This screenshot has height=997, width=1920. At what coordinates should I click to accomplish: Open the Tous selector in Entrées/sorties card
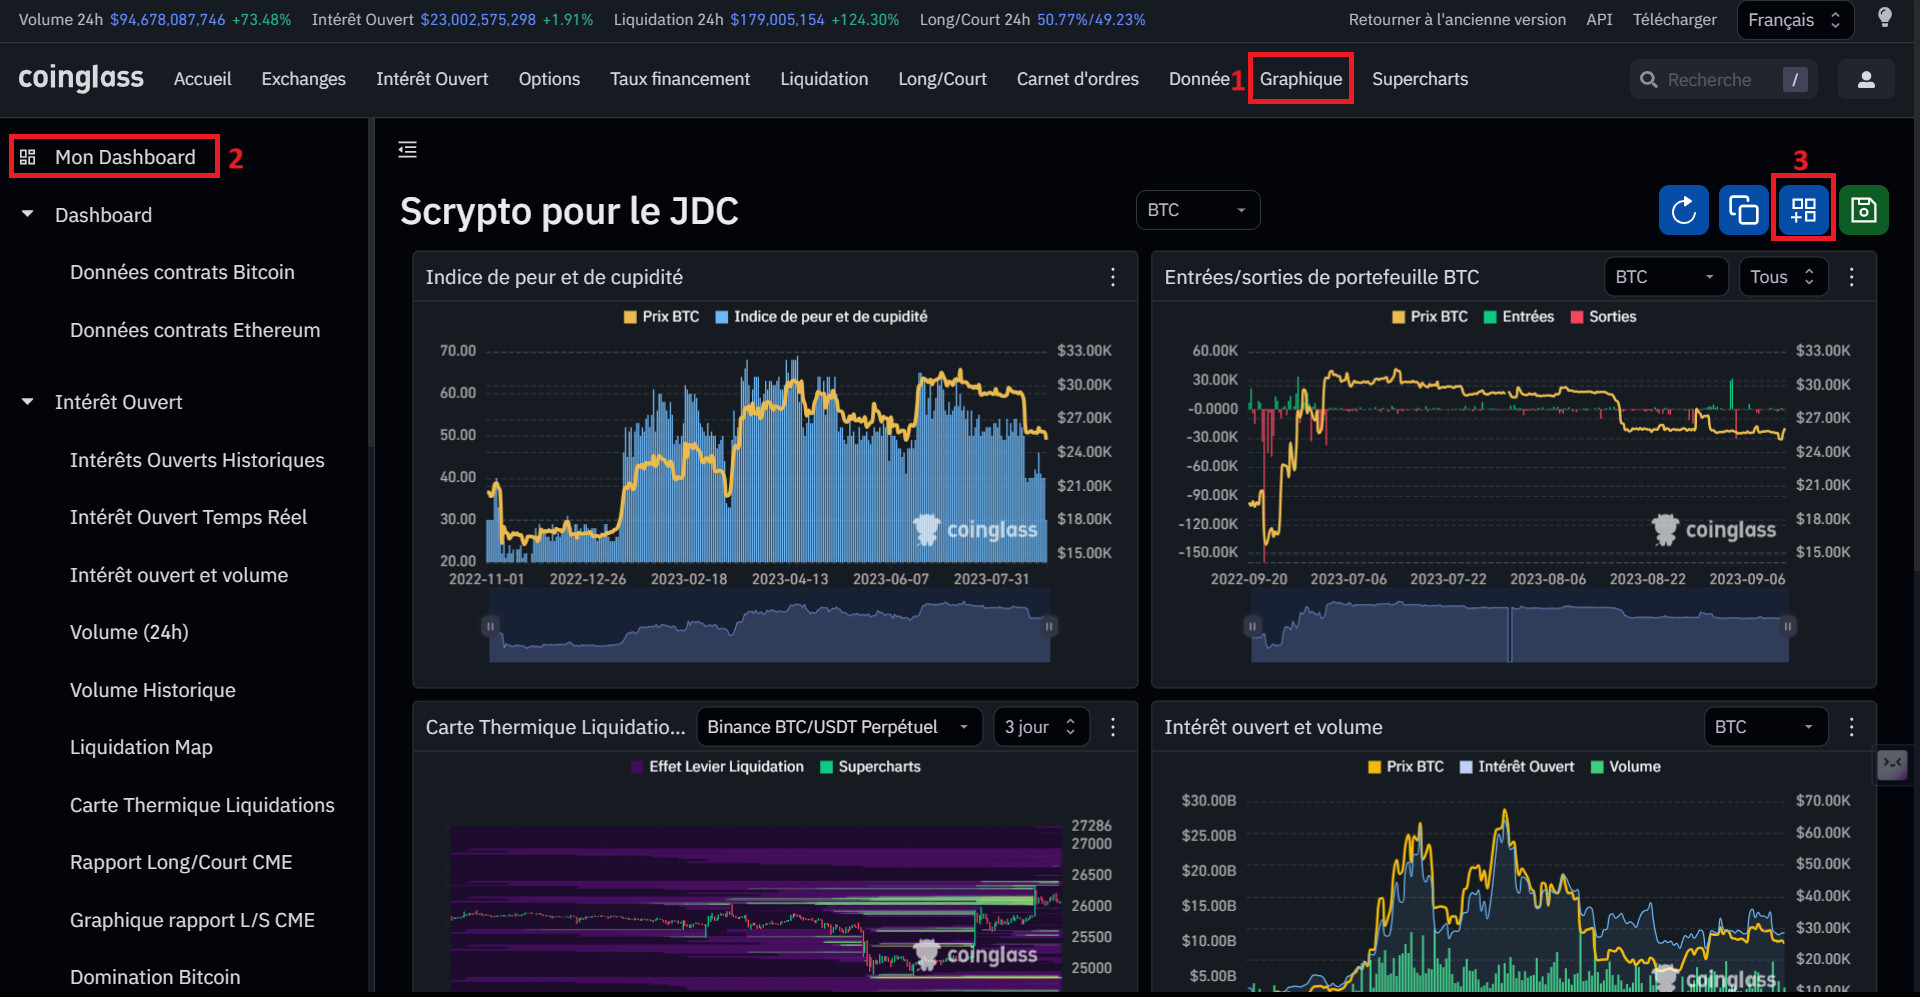[x=1784, y=277]
